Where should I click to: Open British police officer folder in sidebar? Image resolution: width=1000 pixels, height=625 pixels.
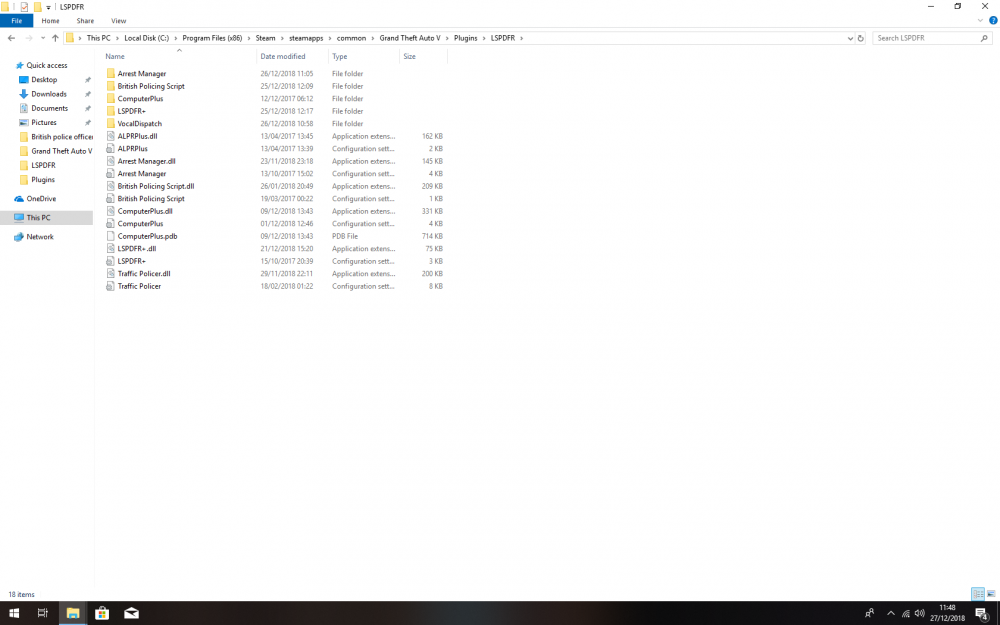click(61, 136)
